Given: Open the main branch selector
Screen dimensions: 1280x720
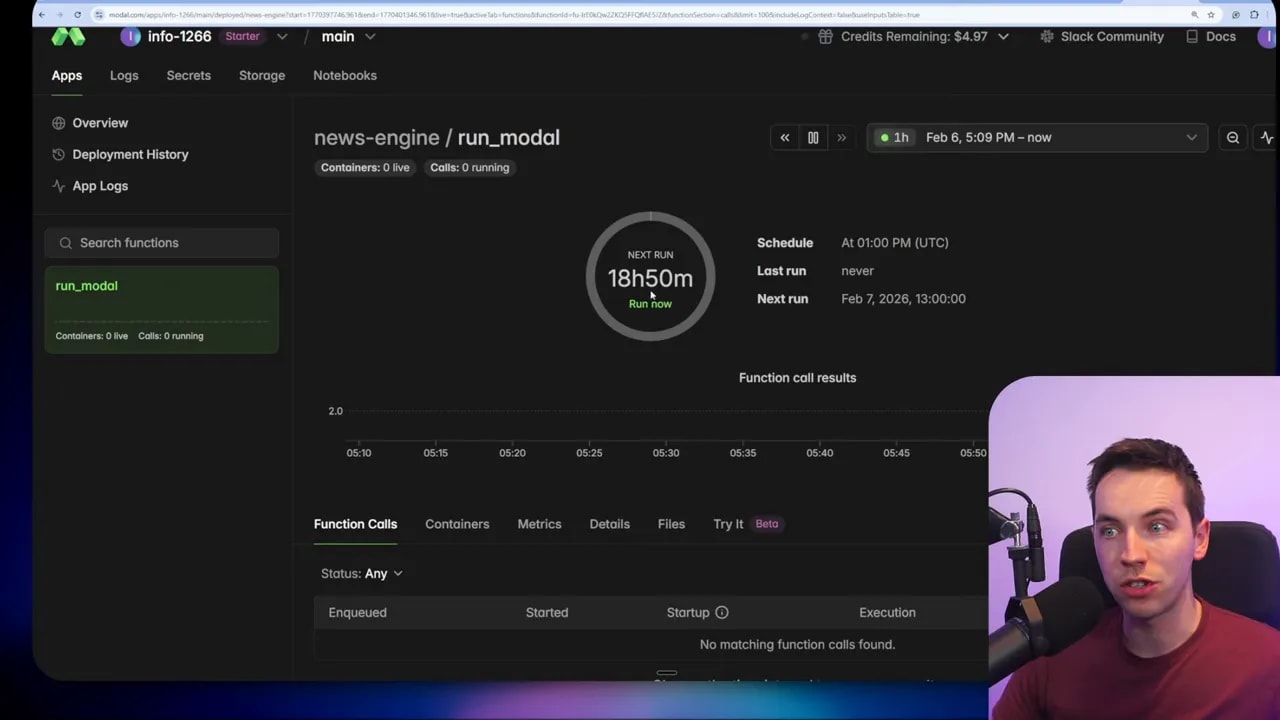Looking at the screenshot, I should click(x=348, y=36).
